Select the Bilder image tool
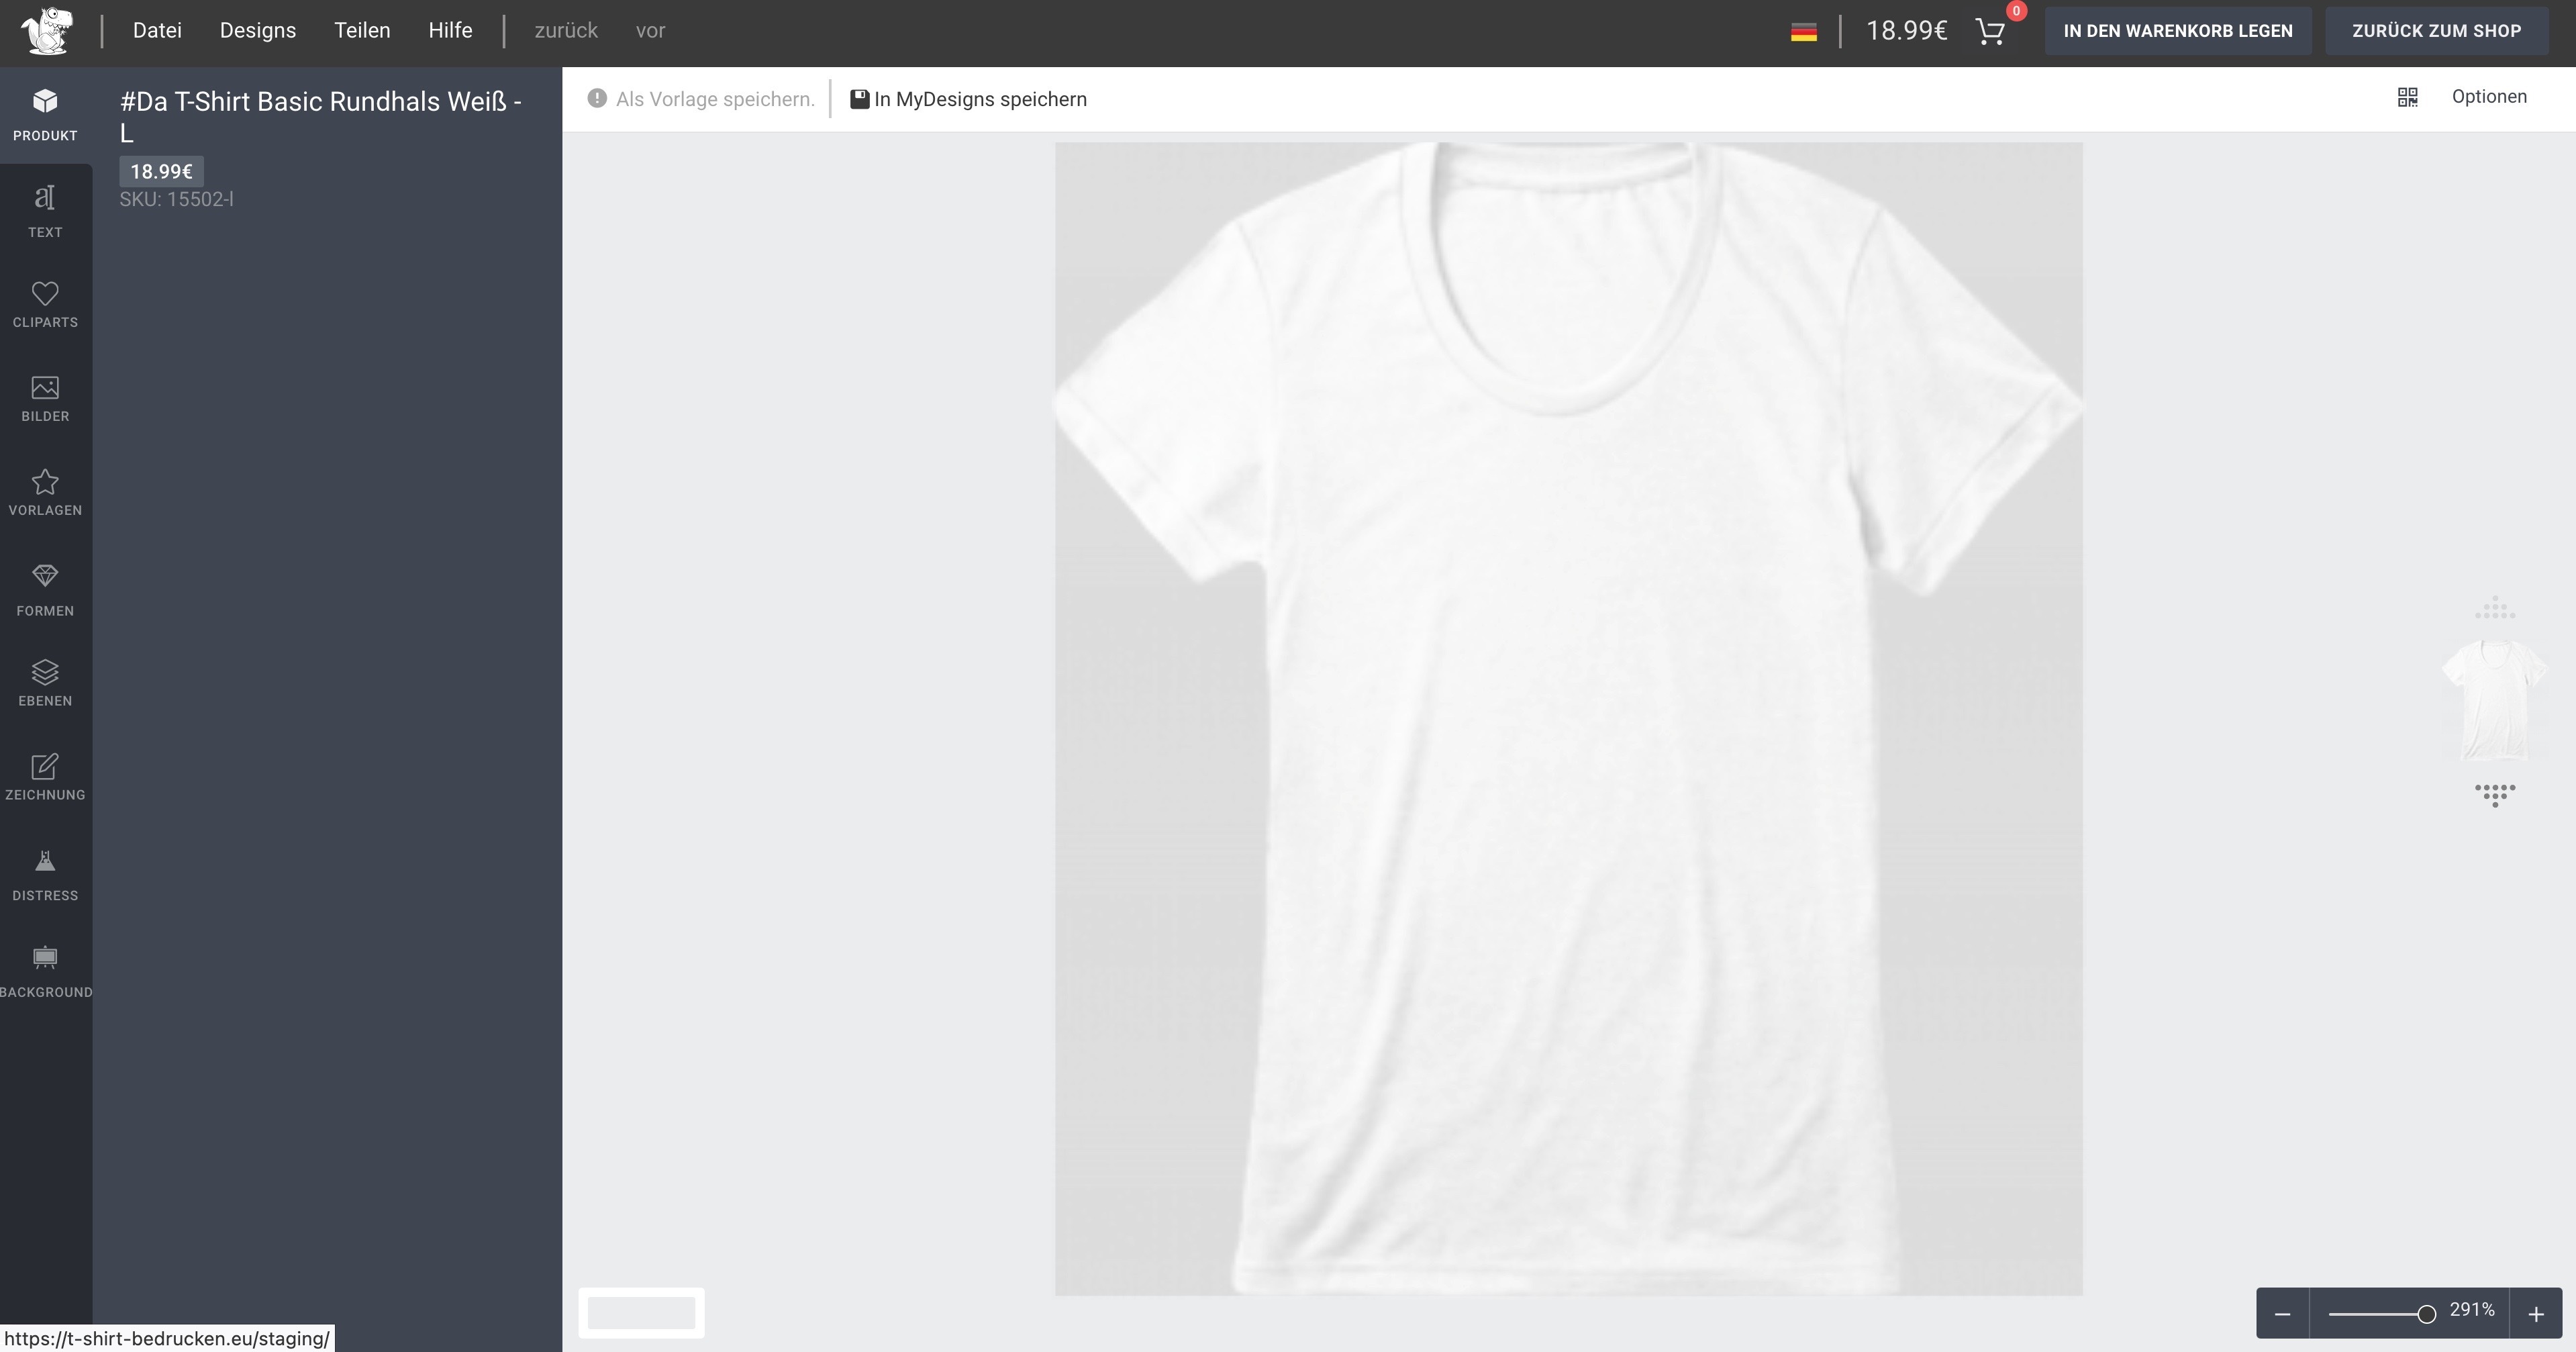Screen dimensions: 2576x1352 pos(45,398)
